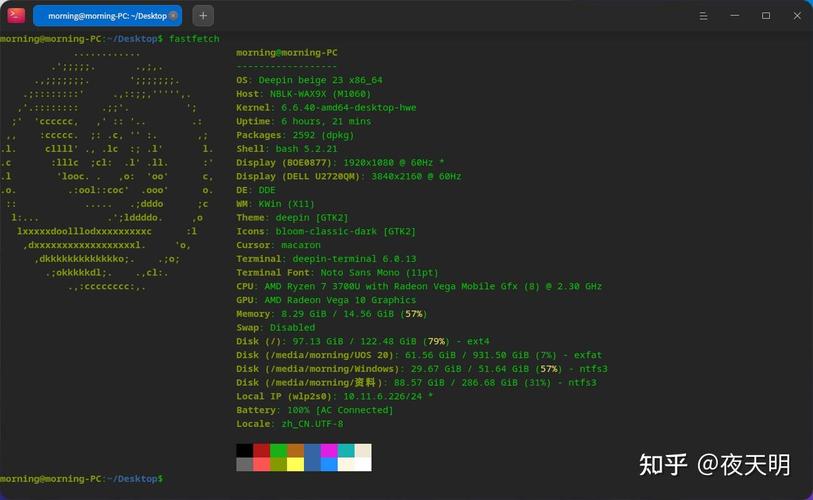Click the magenta color block
This screenshot has height=500, width=813.
[x=329, y=451]
